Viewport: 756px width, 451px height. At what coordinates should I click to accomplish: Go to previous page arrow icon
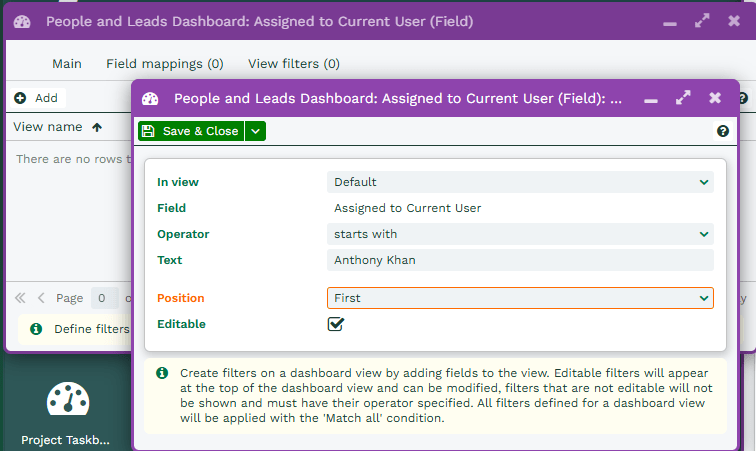point(41,298)
